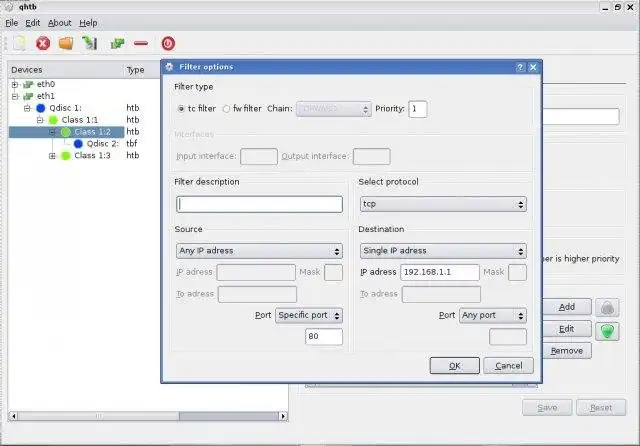Click the grey icon button beside Add
The image size is (640, 446).
607,308
